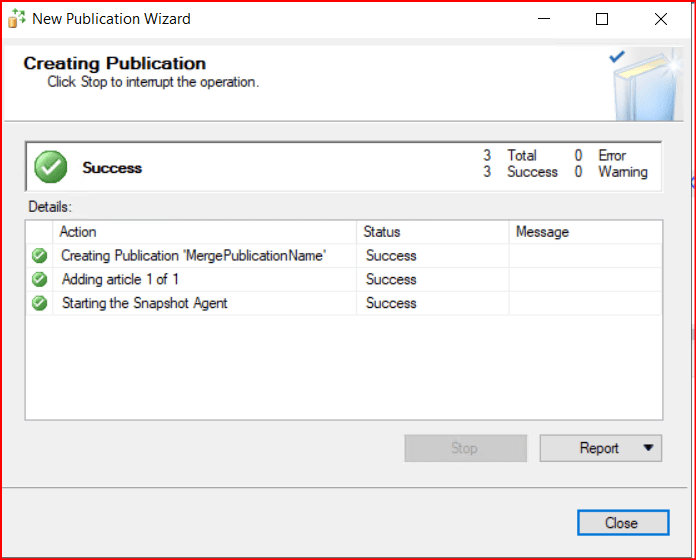Close the wizard using title bar X

pyautogui.click(x=660, y=19)
